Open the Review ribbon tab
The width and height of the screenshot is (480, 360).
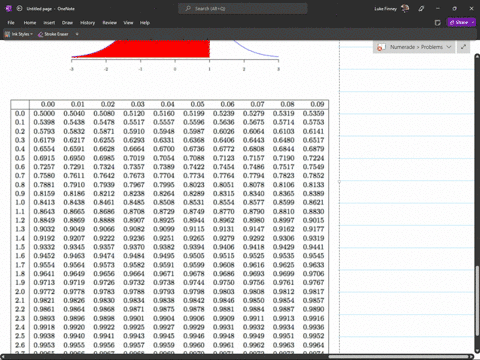pos(110,23)
